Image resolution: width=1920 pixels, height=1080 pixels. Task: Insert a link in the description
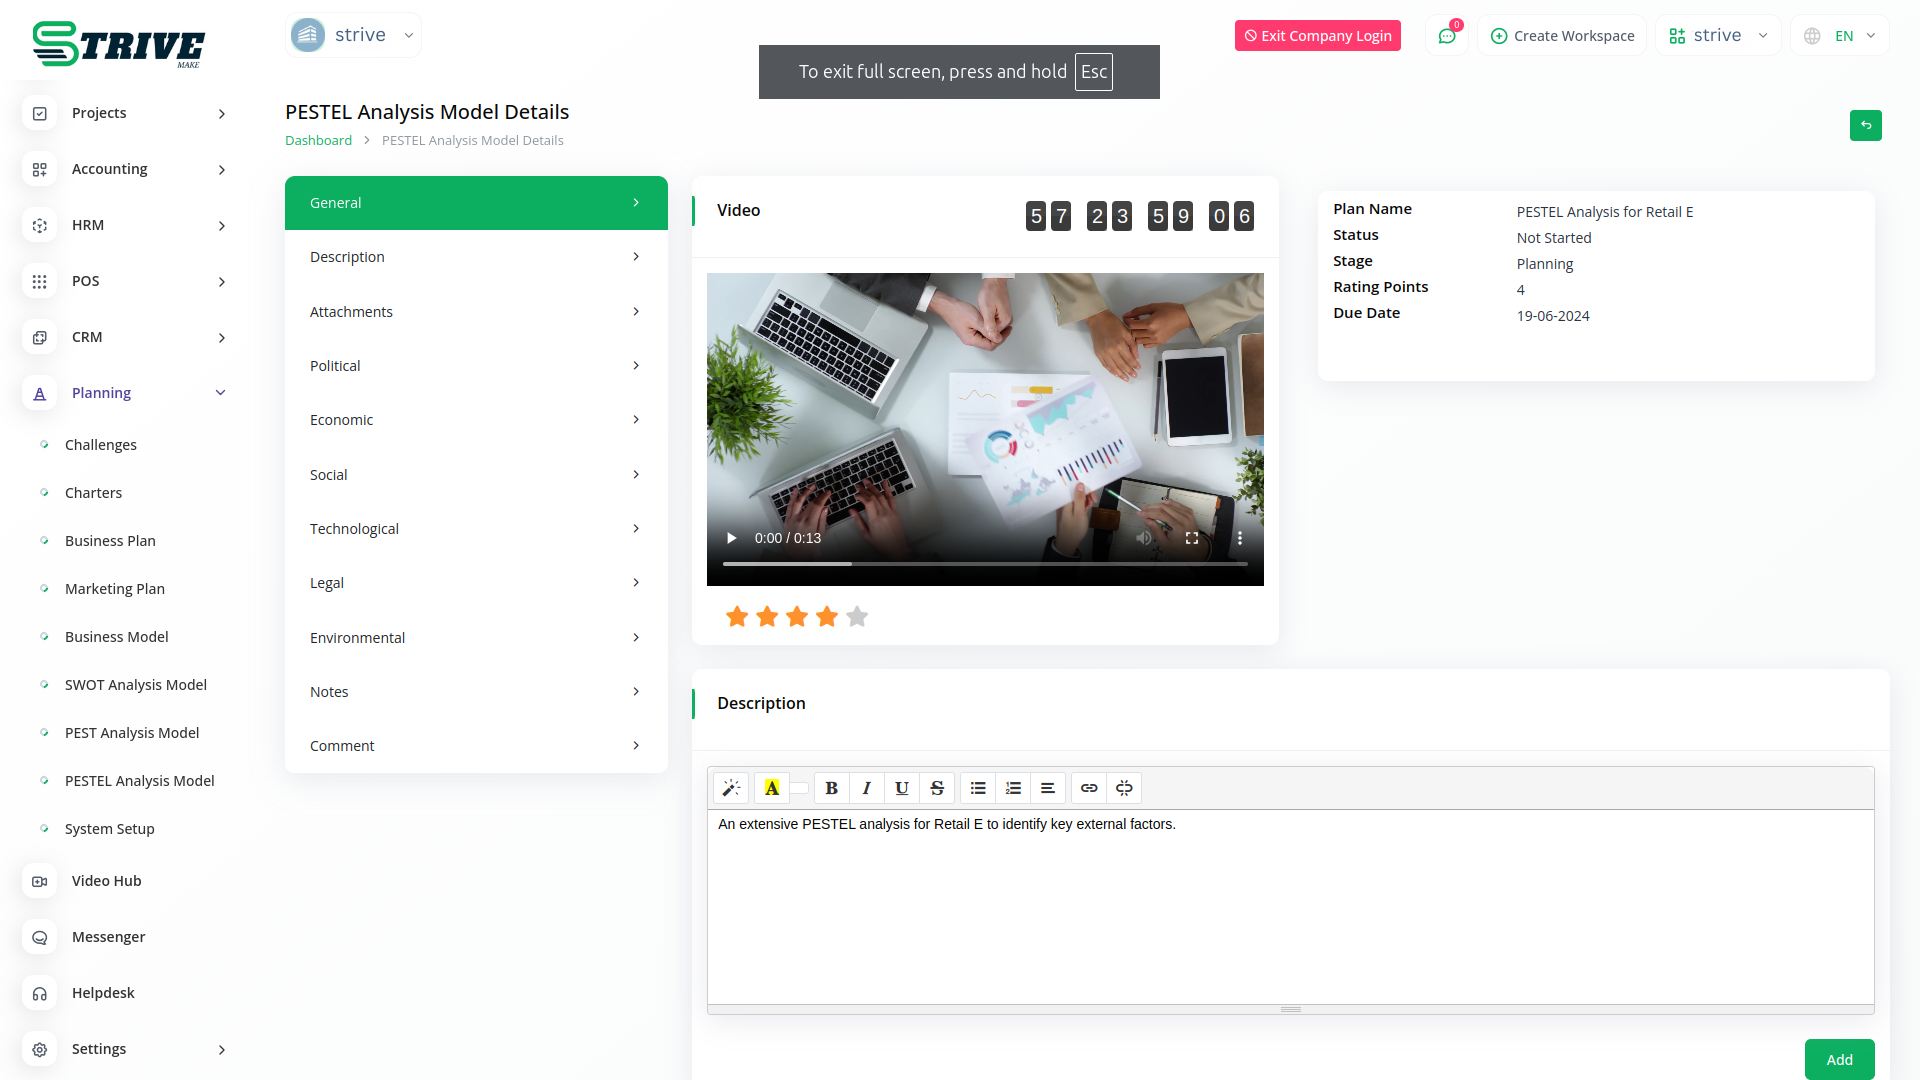(1089, 788)
